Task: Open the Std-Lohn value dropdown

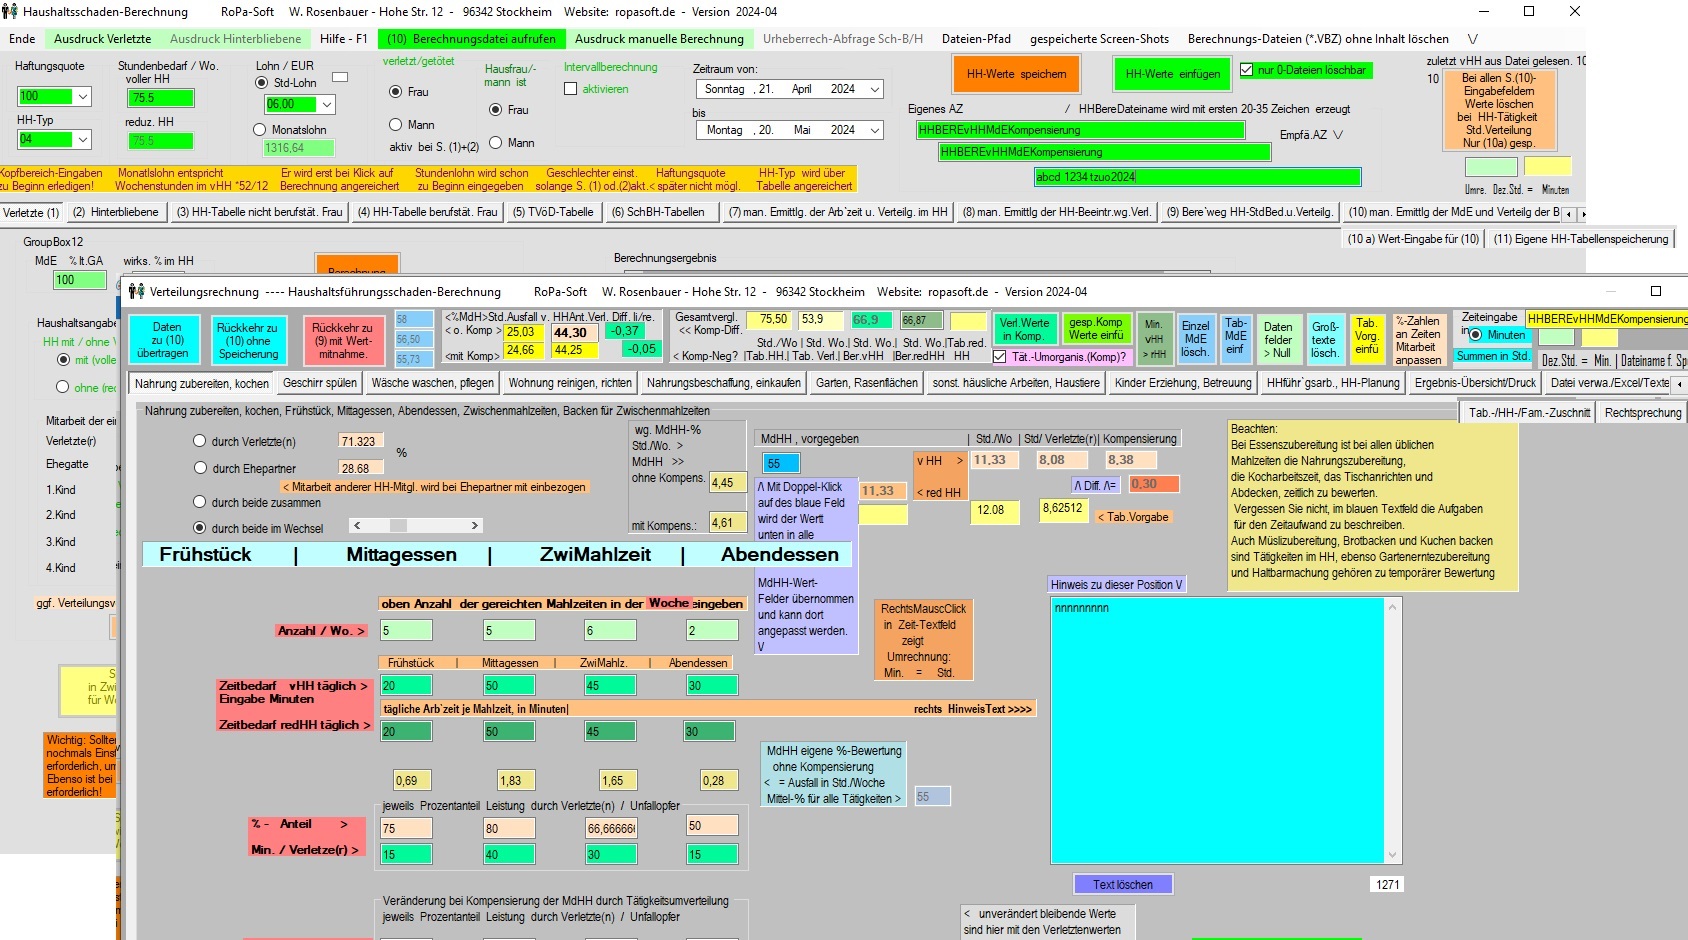Action: (327, 104)
